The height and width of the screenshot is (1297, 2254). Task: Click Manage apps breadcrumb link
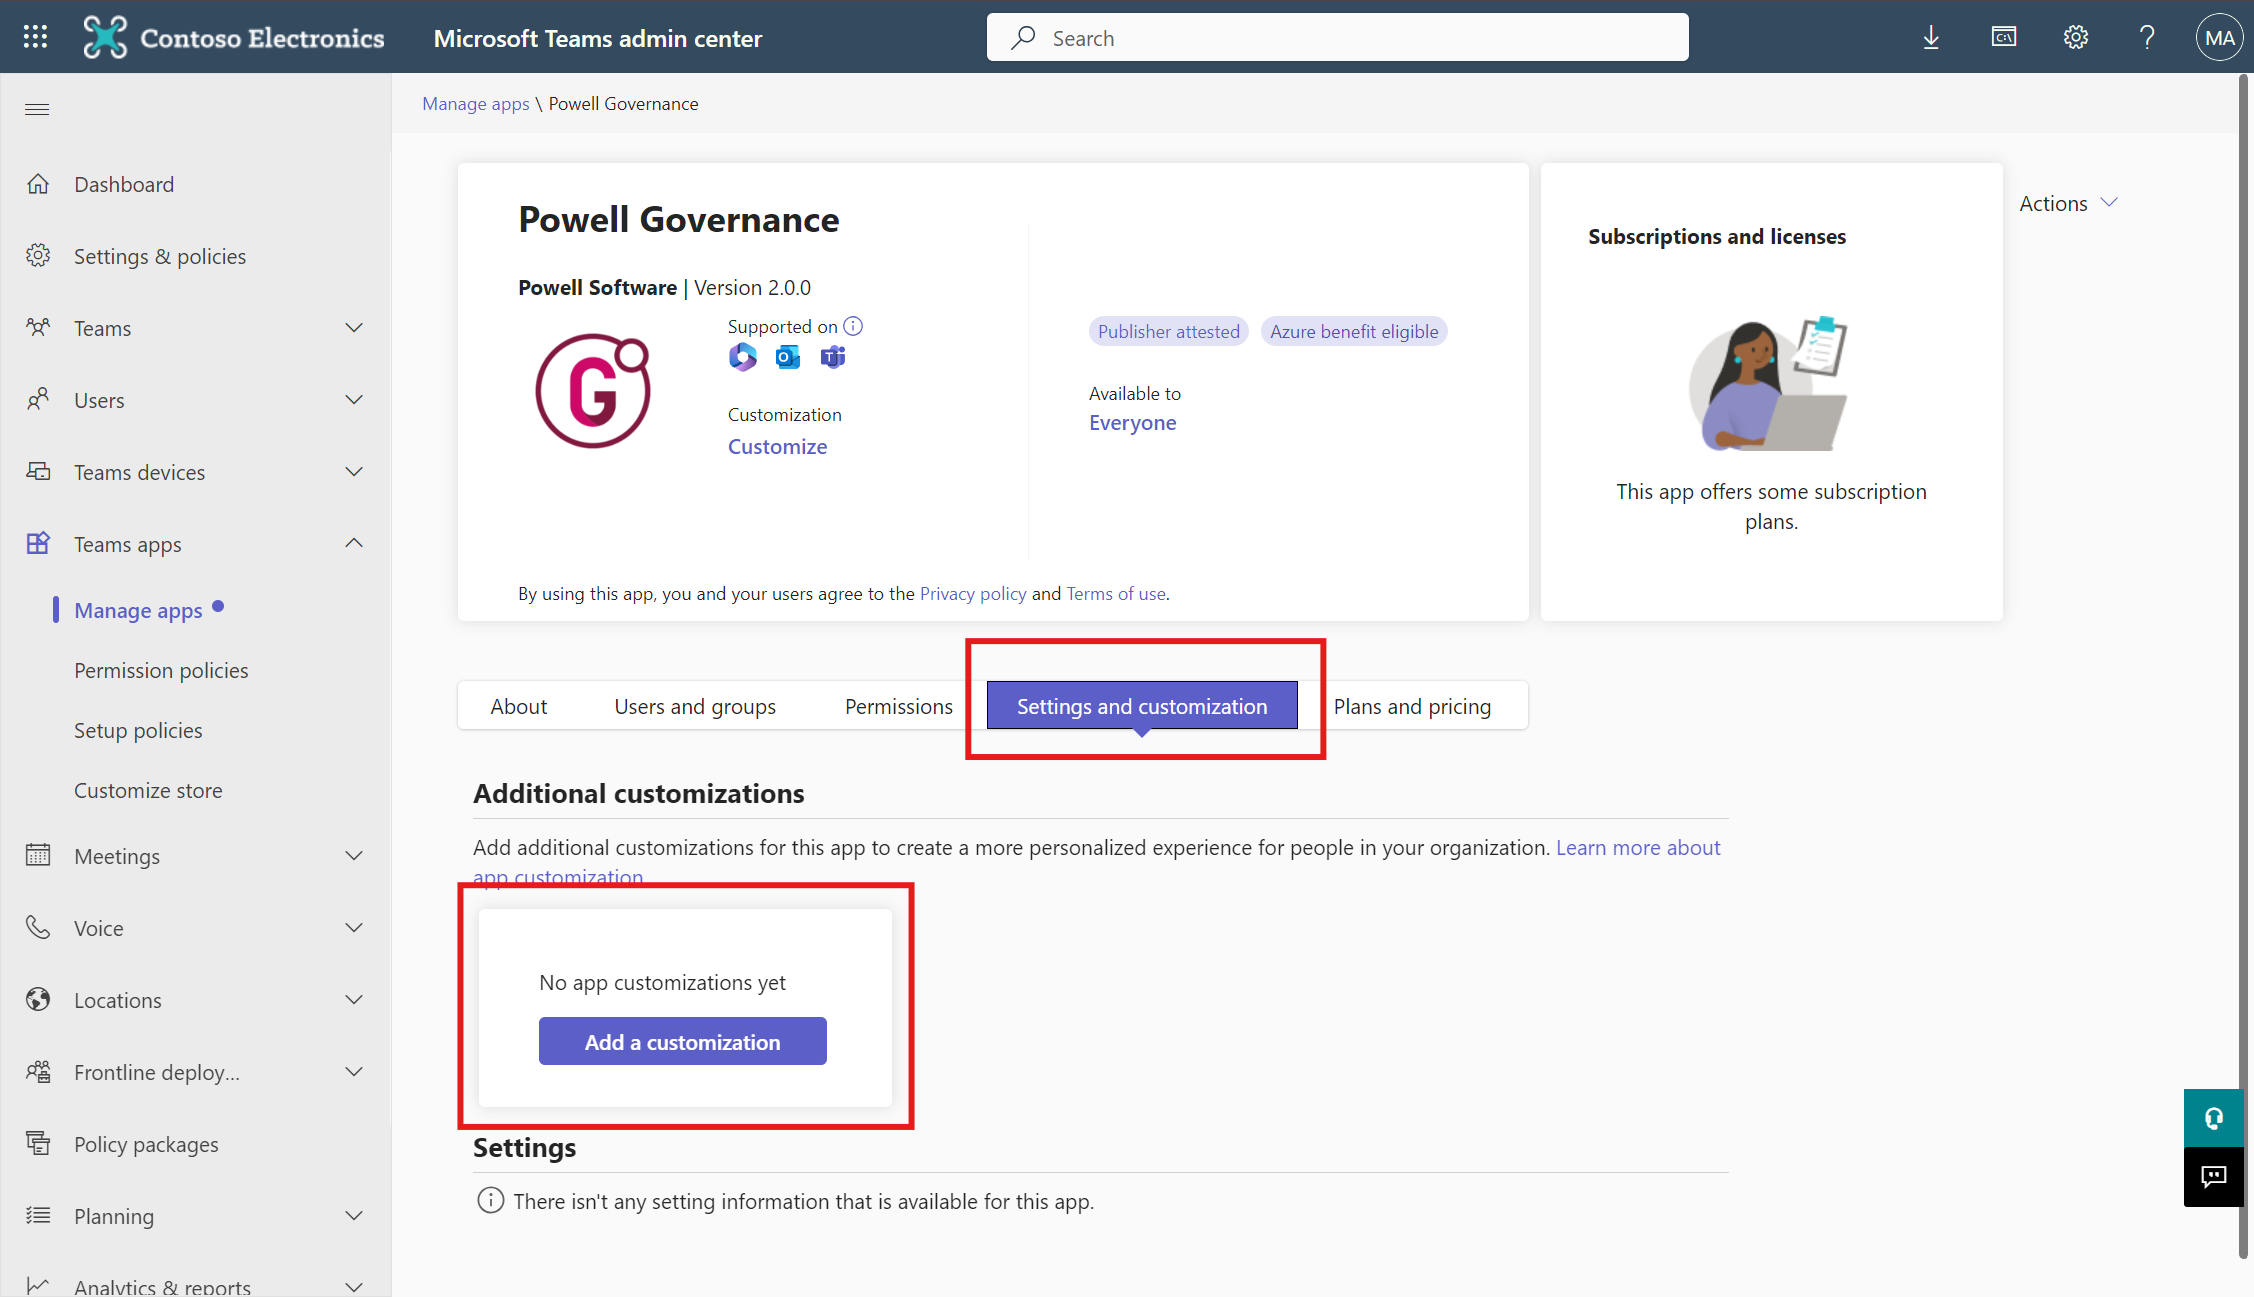[475, 103]
